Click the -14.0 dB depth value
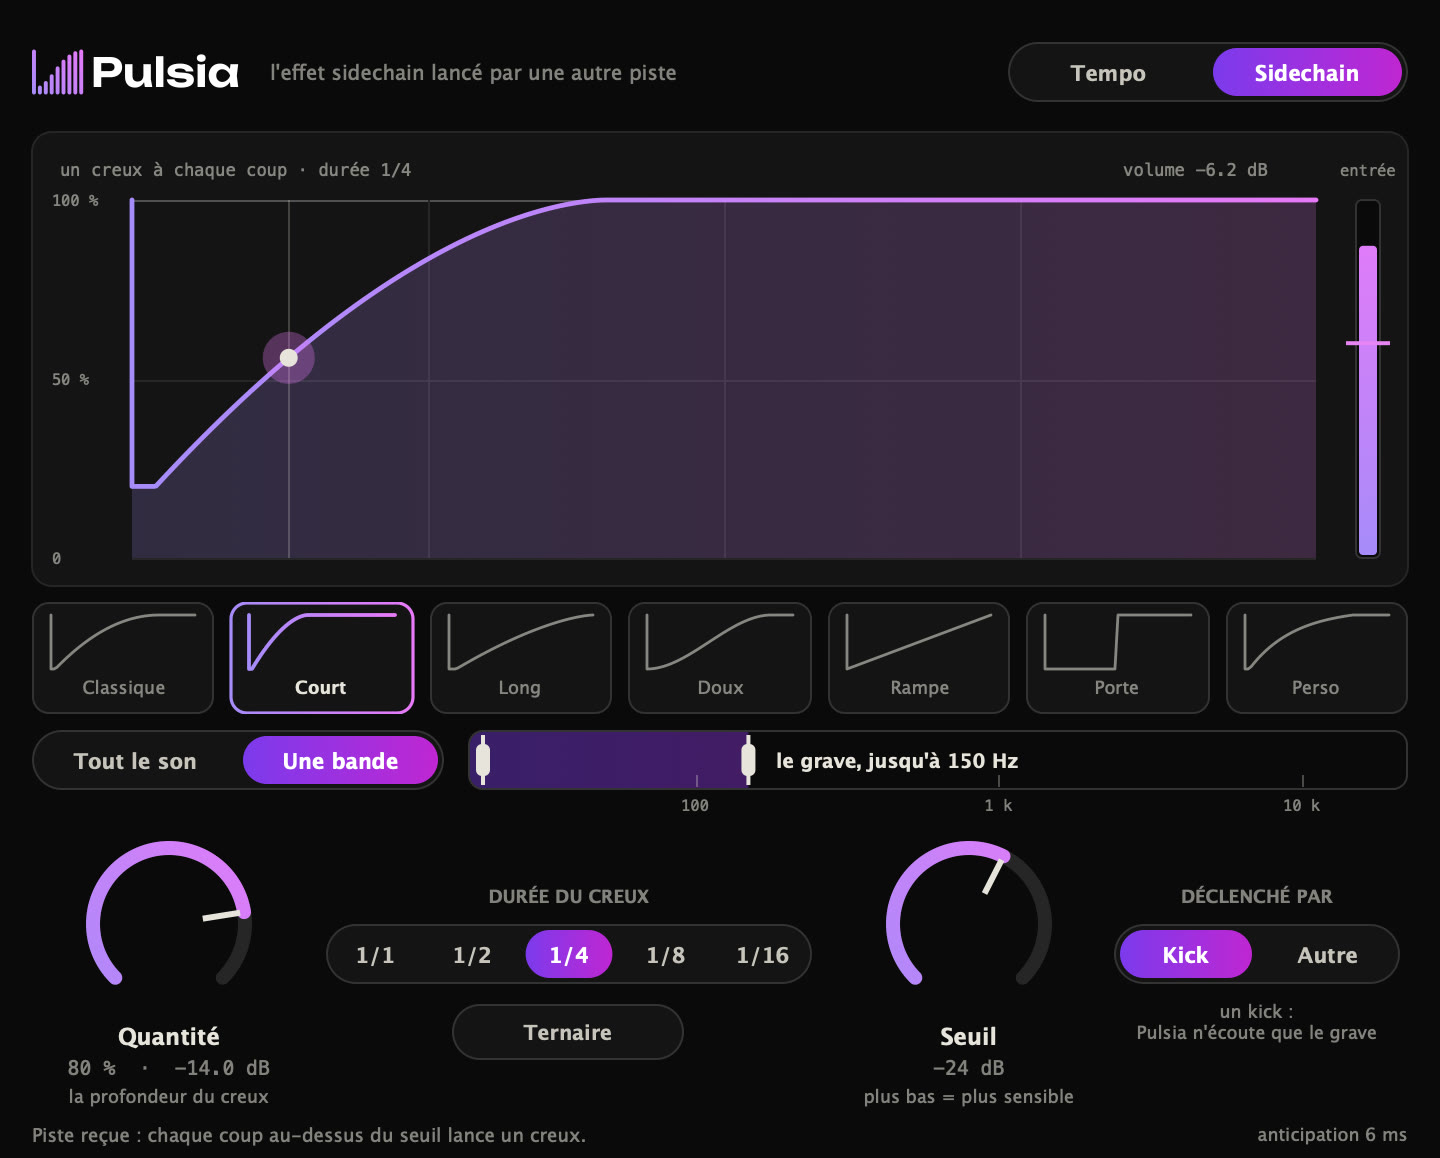 [222, 1068]
